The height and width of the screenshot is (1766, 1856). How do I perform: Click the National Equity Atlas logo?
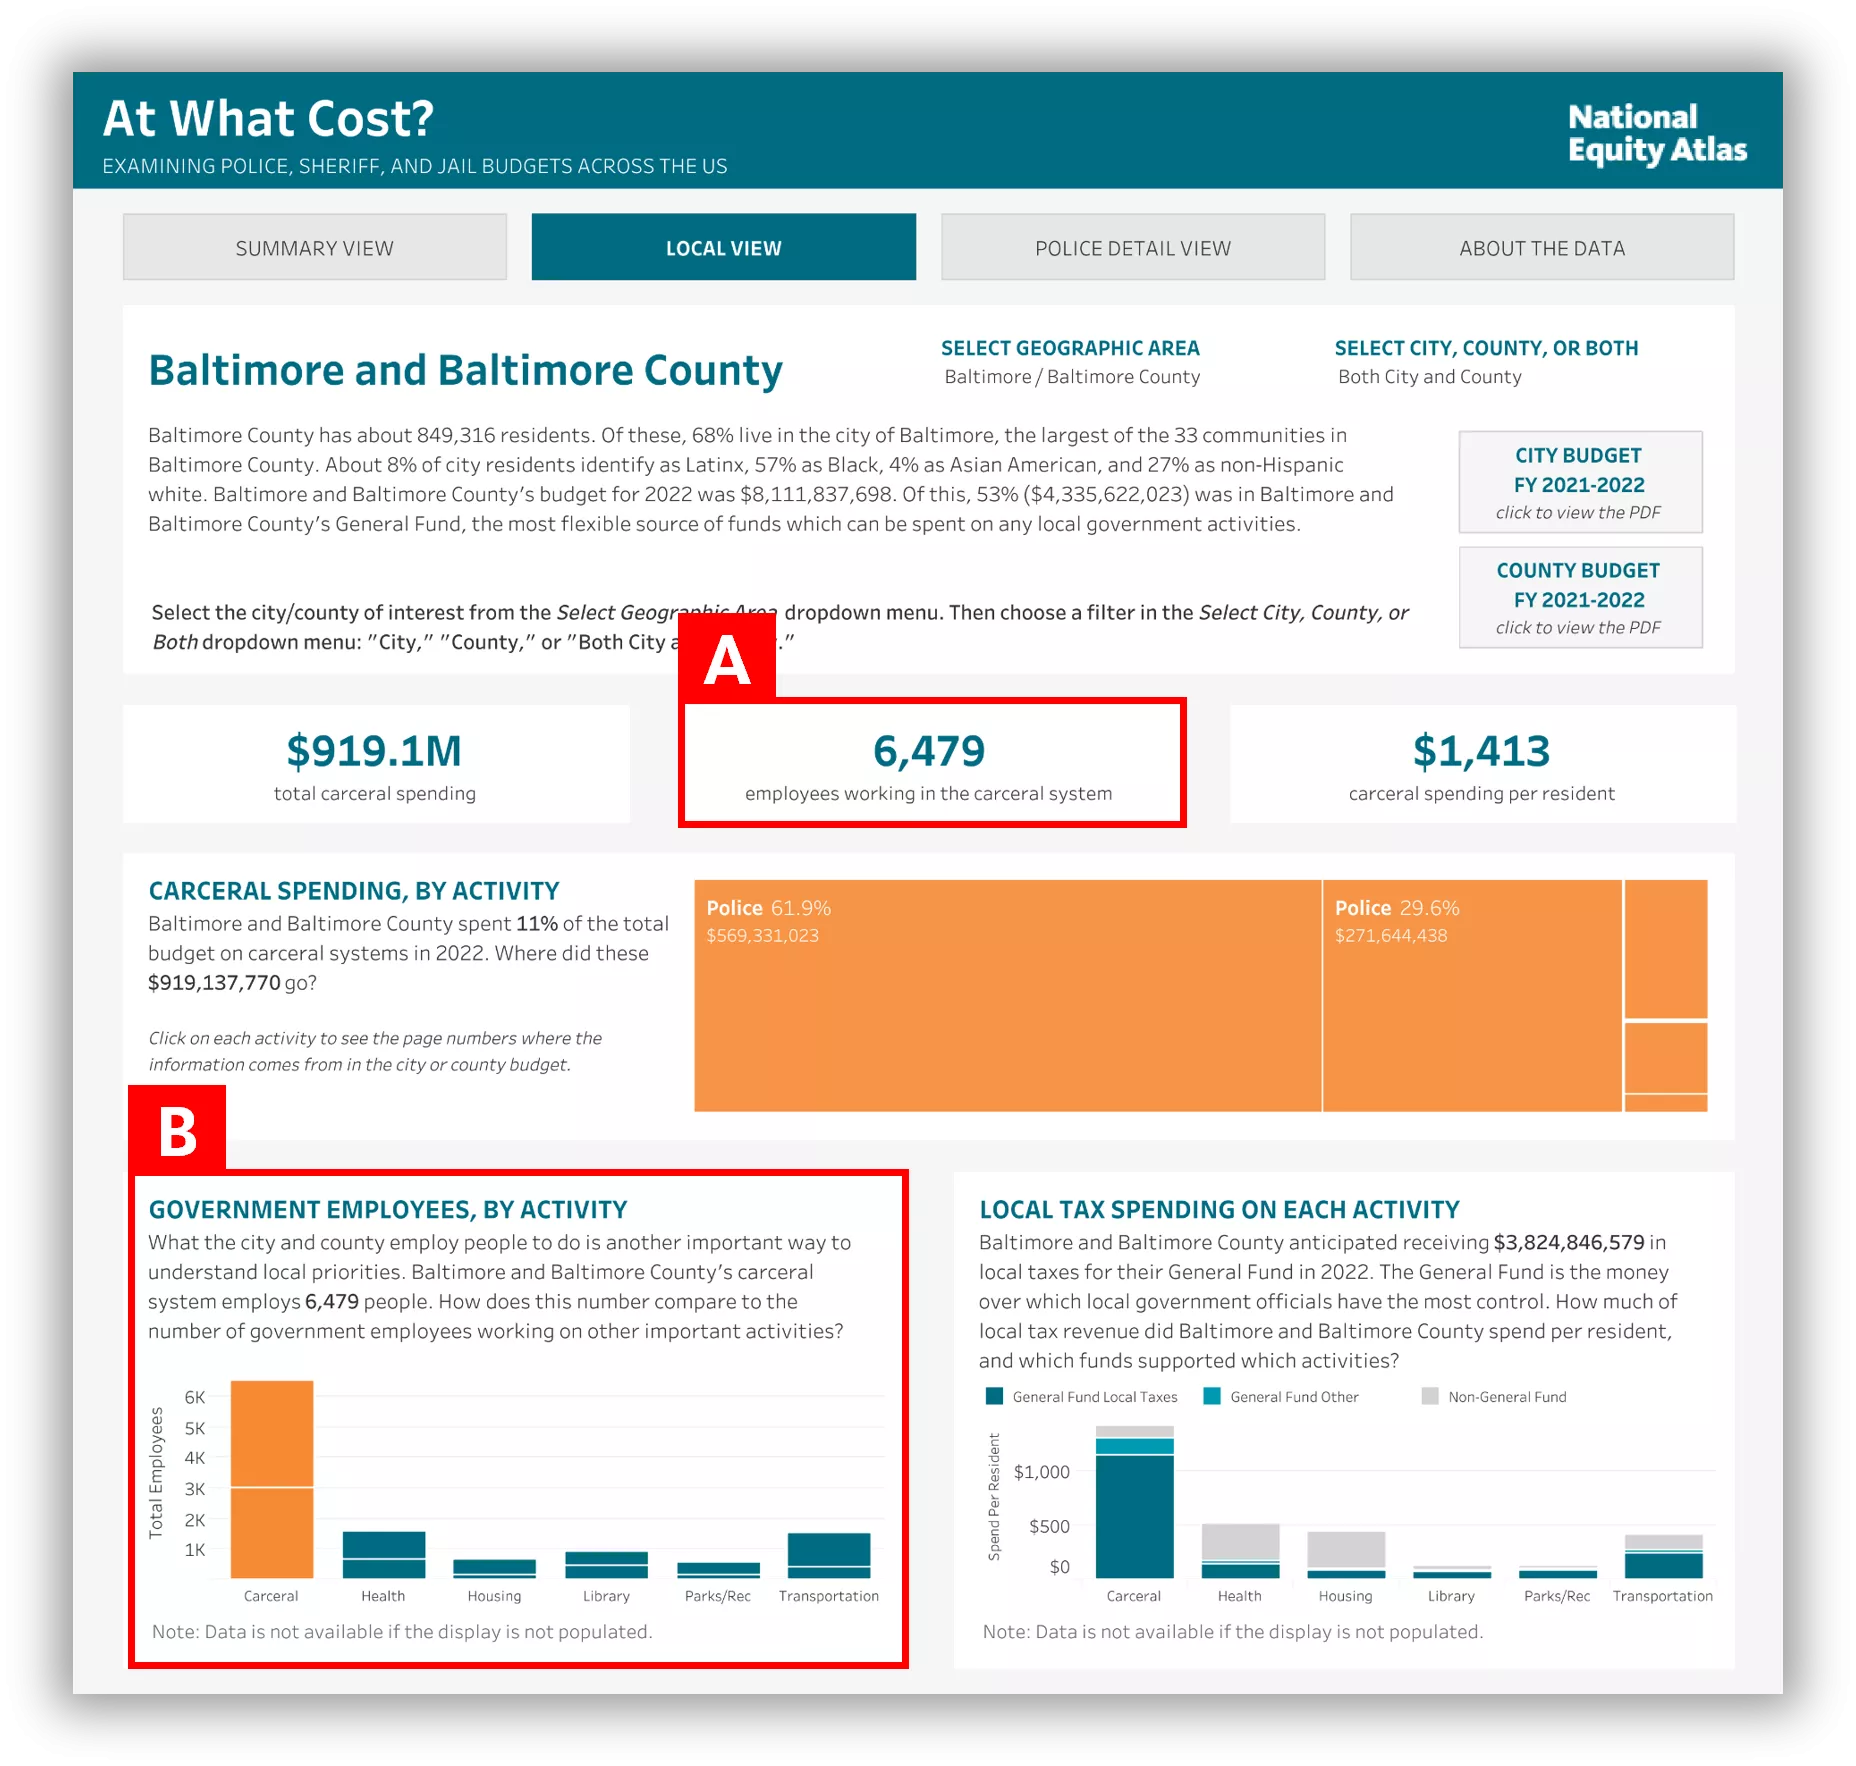tap(1656, 133)
